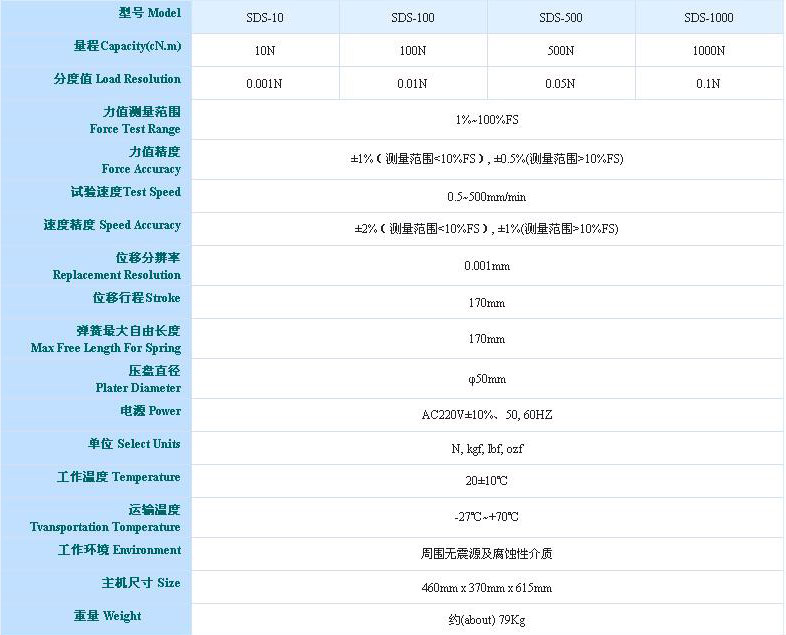Screen dimensions: 786x635
Task: Select the 0.5~500mm/min test speed value
Action: click(487, 197)
